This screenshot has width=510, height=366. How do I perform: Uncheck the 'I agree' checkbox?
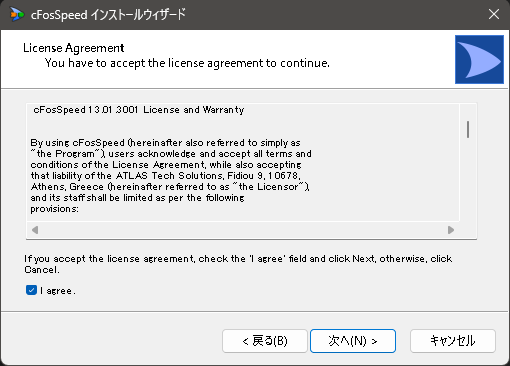31,290
